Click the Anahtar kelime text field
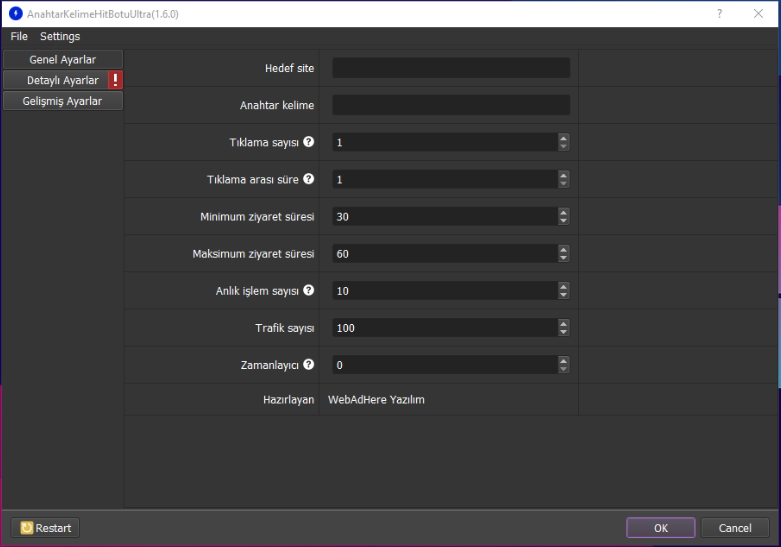This screenshot has width=781, height=547. pos(450,105)
